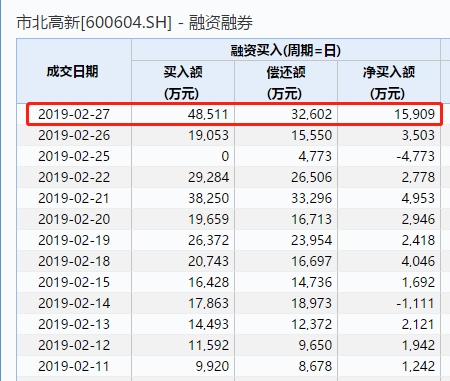Click buy amount value 48,511
The height and width of the screenshot is (381, 450).
(x=208, y=114)
